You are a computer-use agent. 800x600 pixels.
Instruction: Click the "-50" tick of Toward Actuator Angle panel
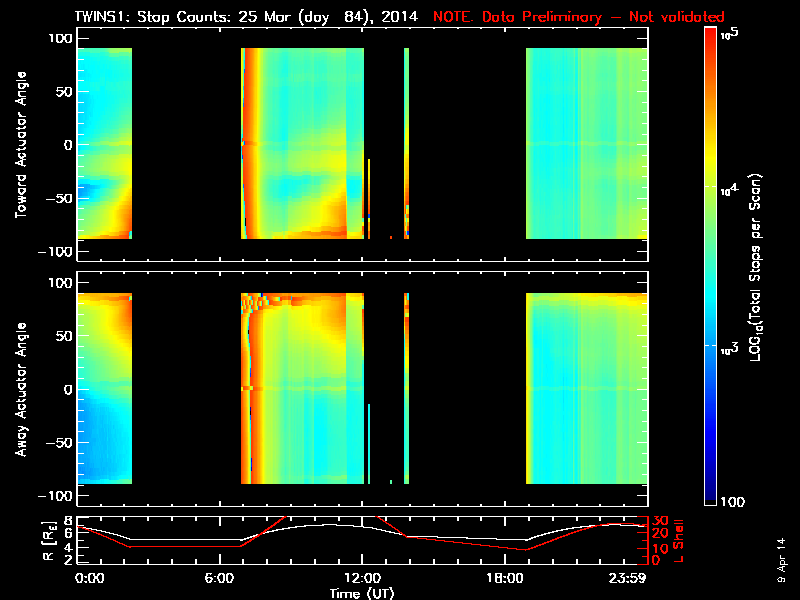59,198
